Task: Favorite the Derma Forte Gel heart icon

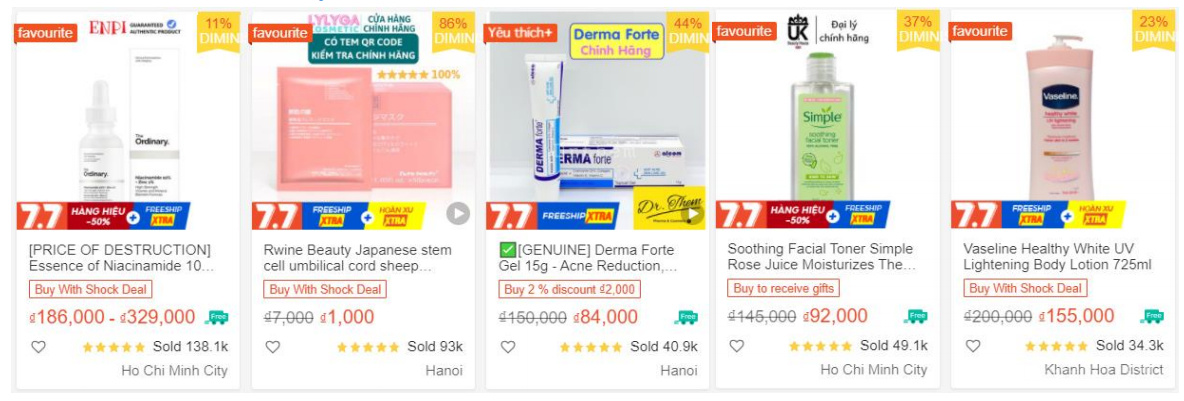Action: tap(508, 347)
